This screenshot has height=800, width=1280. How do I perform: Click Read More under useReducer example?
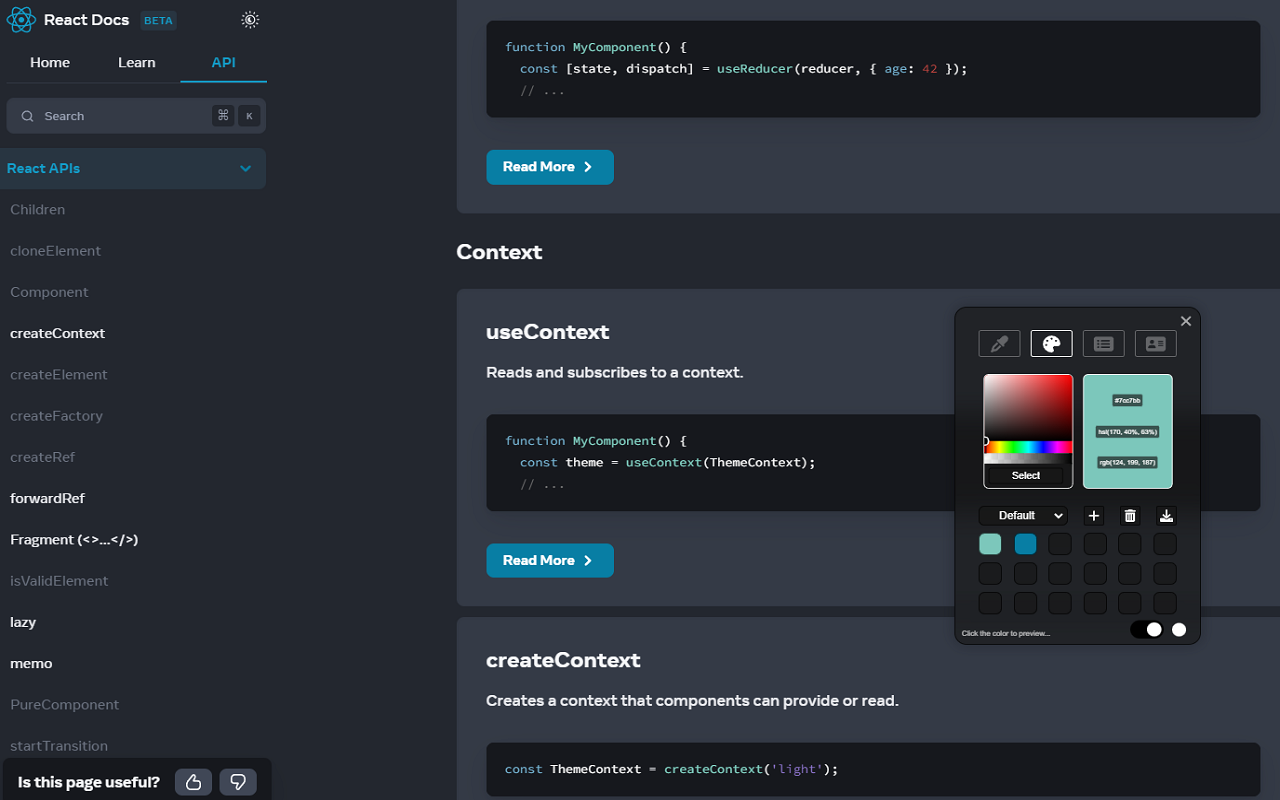coord(550,167)
